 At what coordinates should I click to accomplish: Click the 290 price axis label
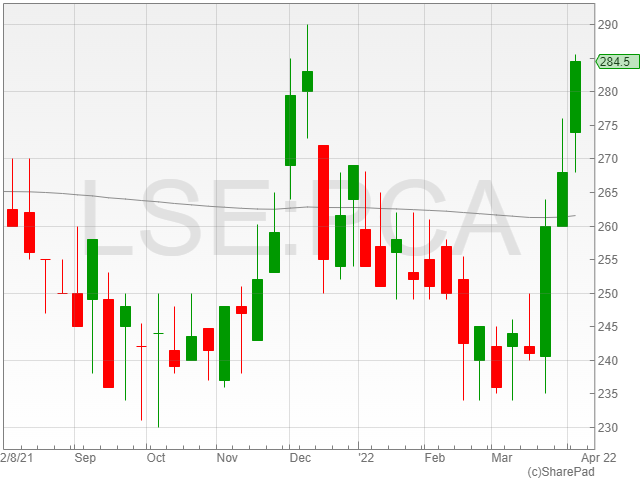(x=608, y=24)
